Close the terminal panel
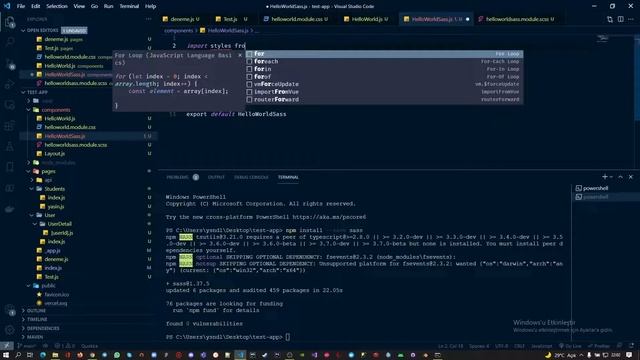 pyautogui.click(x=631, y=177)
